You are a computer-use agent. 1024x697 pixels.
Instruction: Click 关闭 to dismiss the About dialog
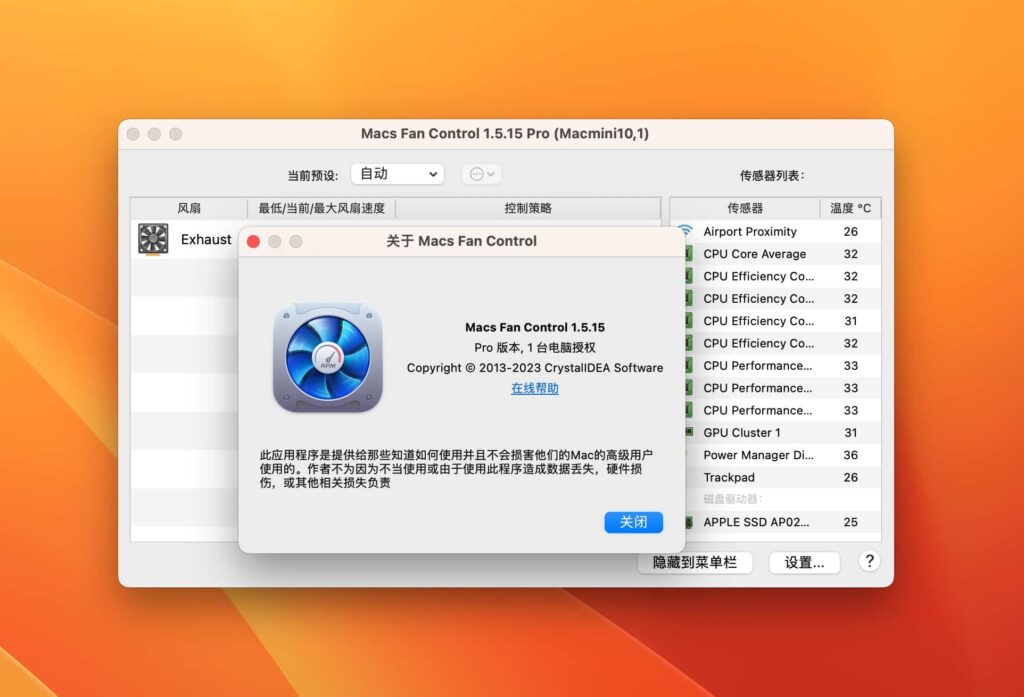(x=633, y=522)
